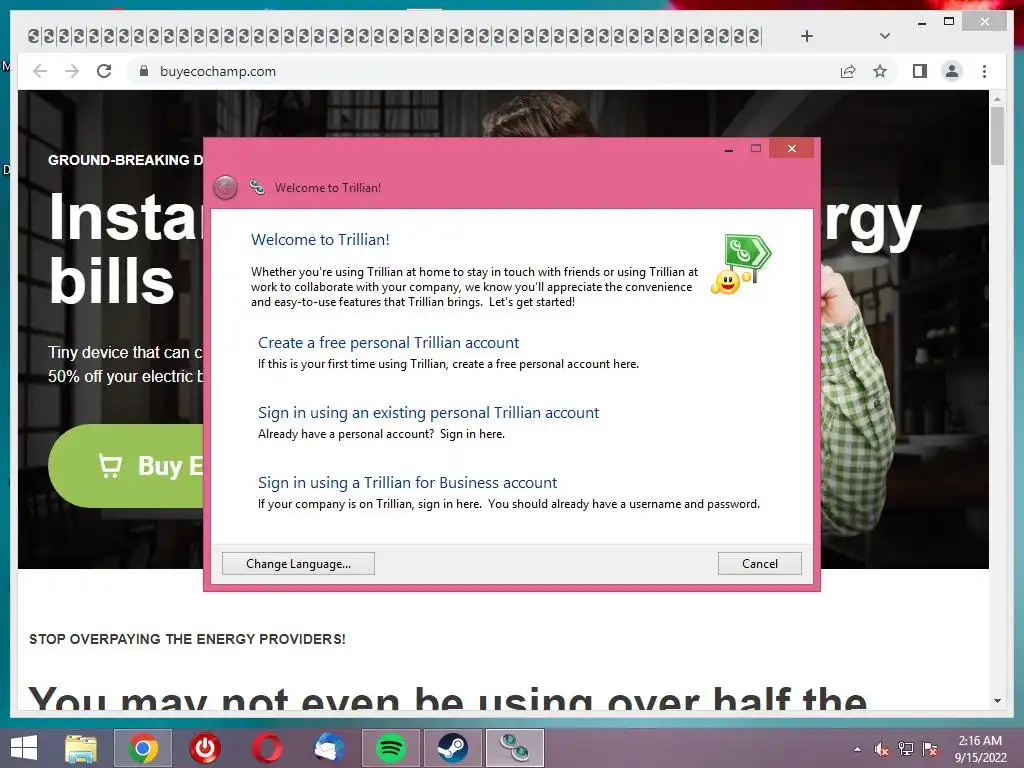The width and height of the screenshot is (1024, 768).
Task: View site info via lock icon
Action: click(x=144, y=71)
